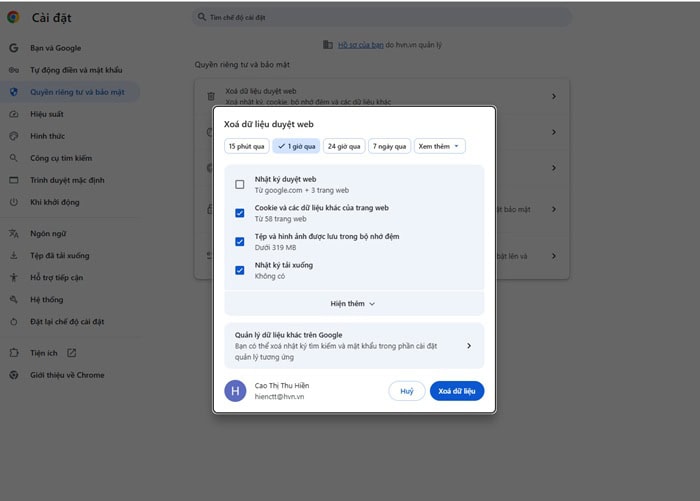
Task: Select the 15 phút qua time chip
Action: [246, 146]
